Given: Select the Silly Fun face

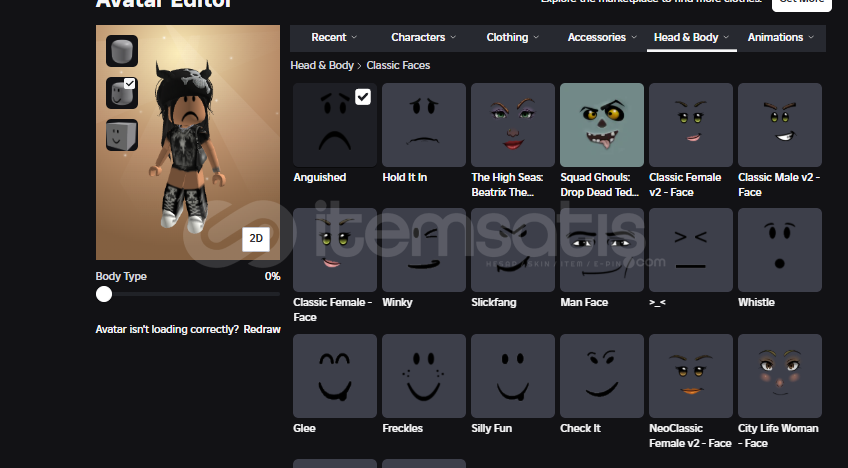Looking at the screenshot, I should tap(513, 376).
